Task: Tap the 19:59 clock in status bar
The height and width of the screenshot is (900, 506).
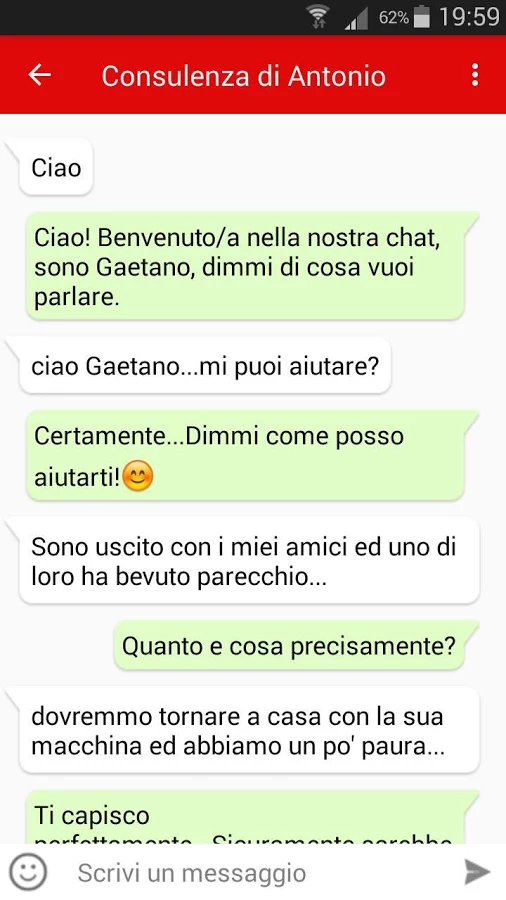Action: tap(469, 17)
